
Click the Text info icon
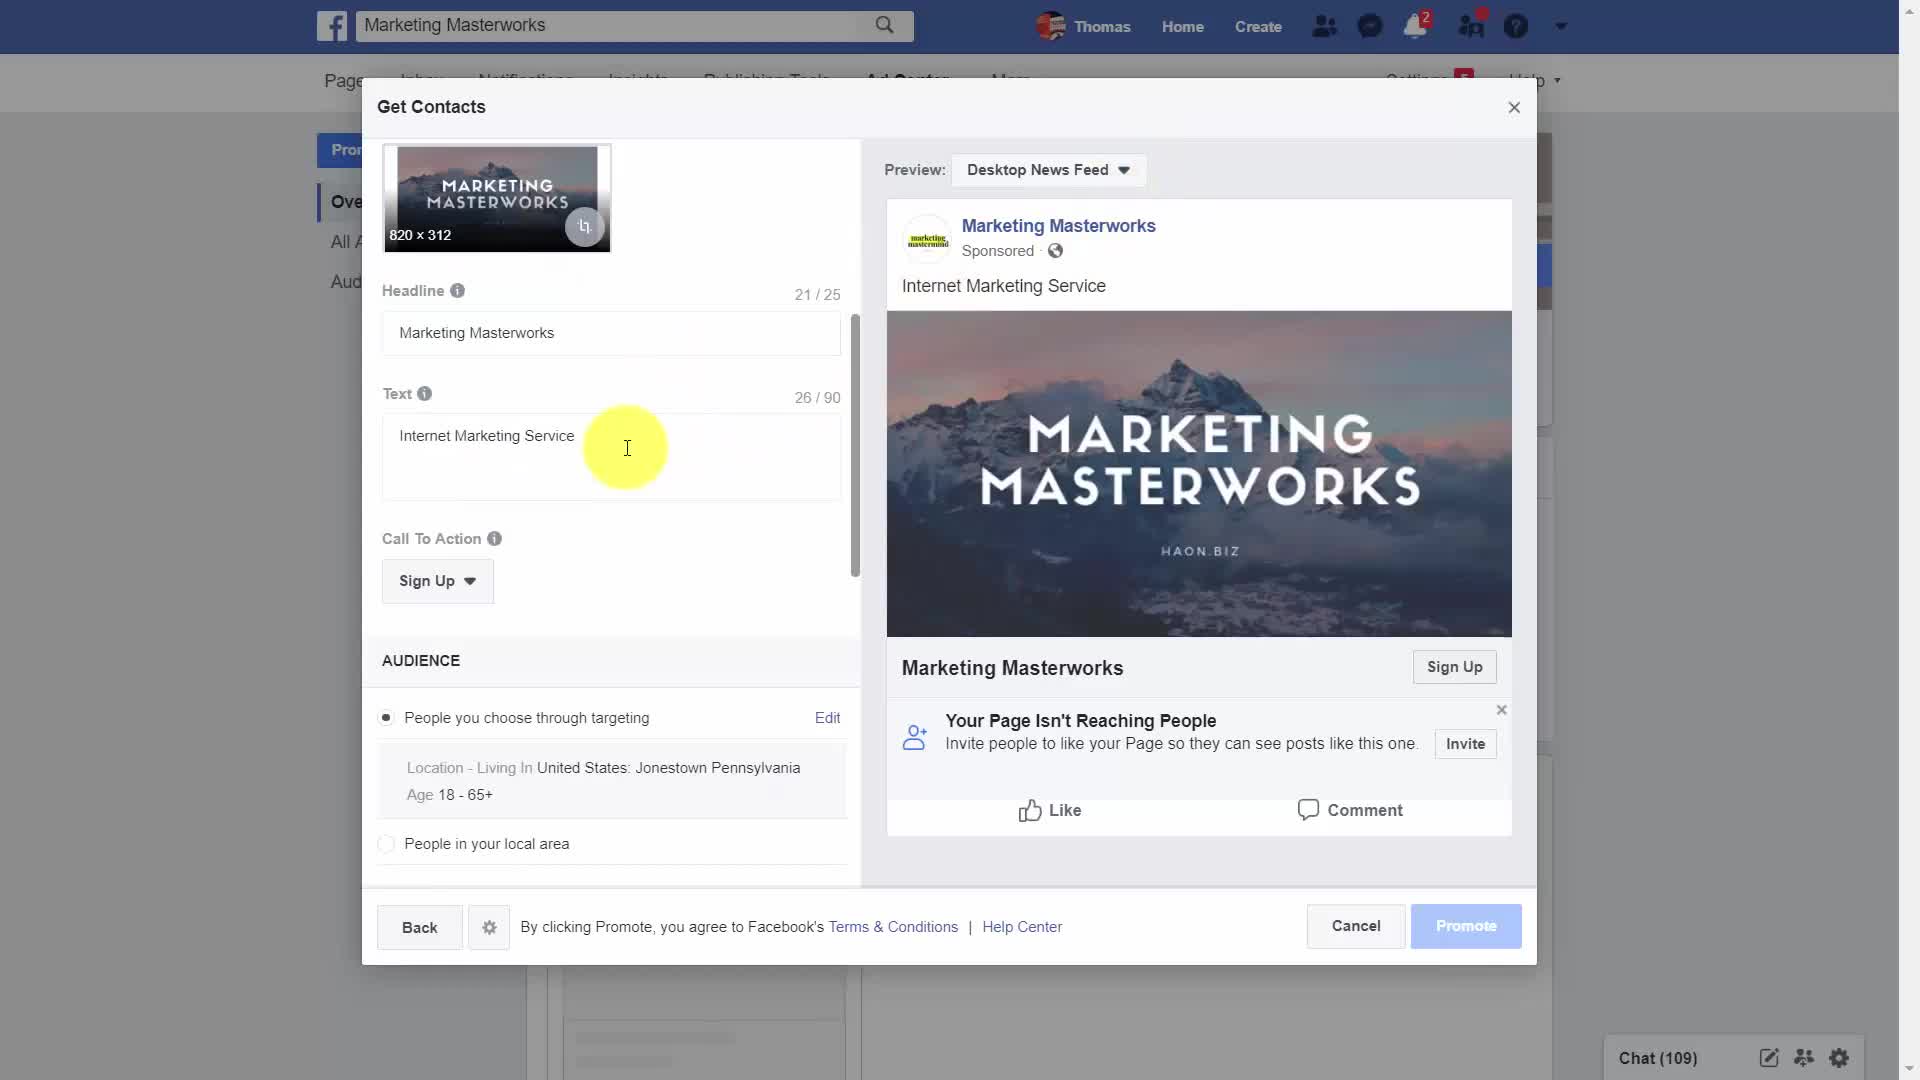[x=424, y=394]
